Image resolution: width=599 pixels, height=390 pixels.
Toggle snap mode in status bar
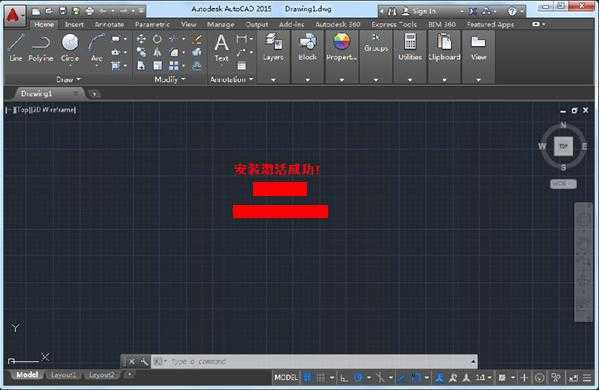click(321, 378)
